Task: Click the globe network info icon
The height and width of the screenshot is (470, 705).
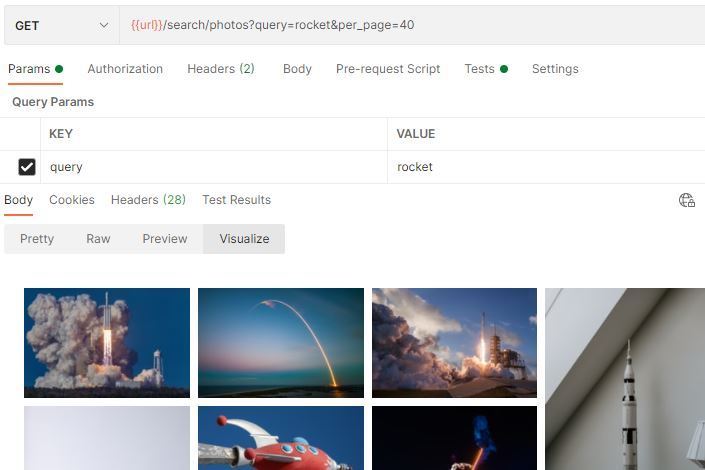Action: click(687, 200)
